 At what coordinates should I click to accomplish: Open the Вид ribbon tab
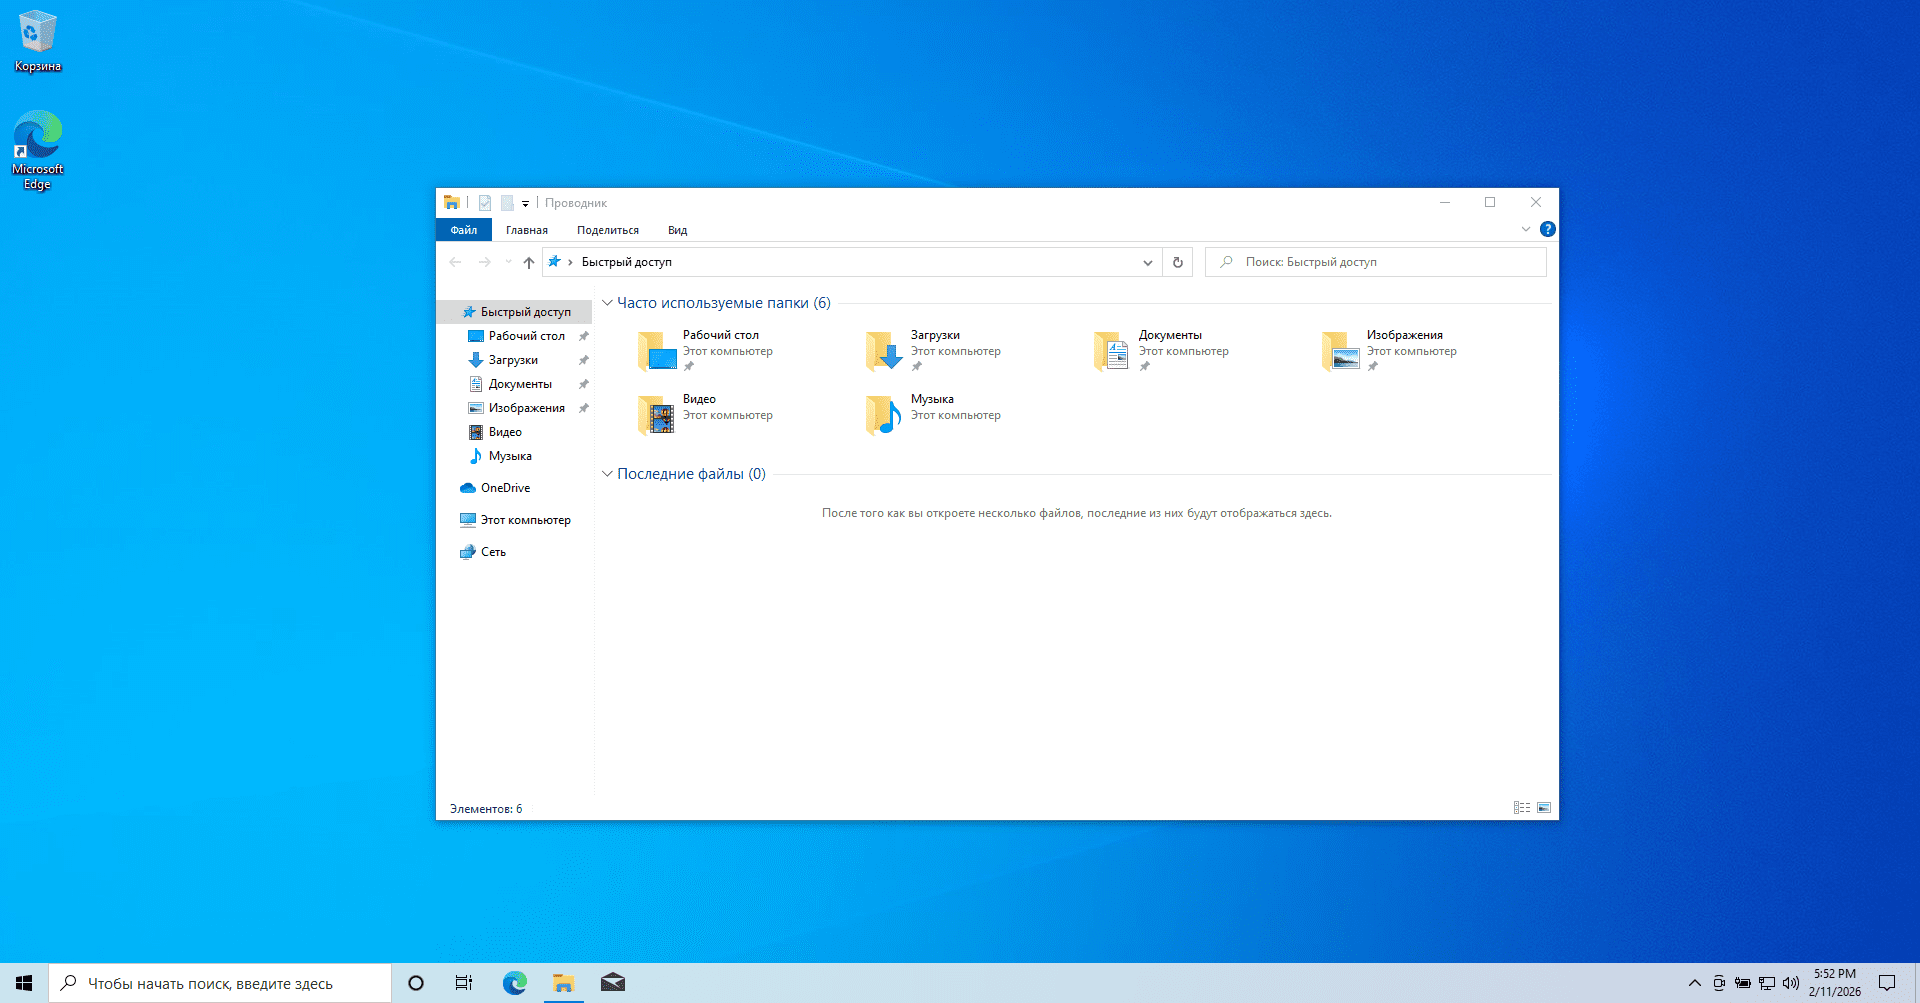tap(677, 230)
